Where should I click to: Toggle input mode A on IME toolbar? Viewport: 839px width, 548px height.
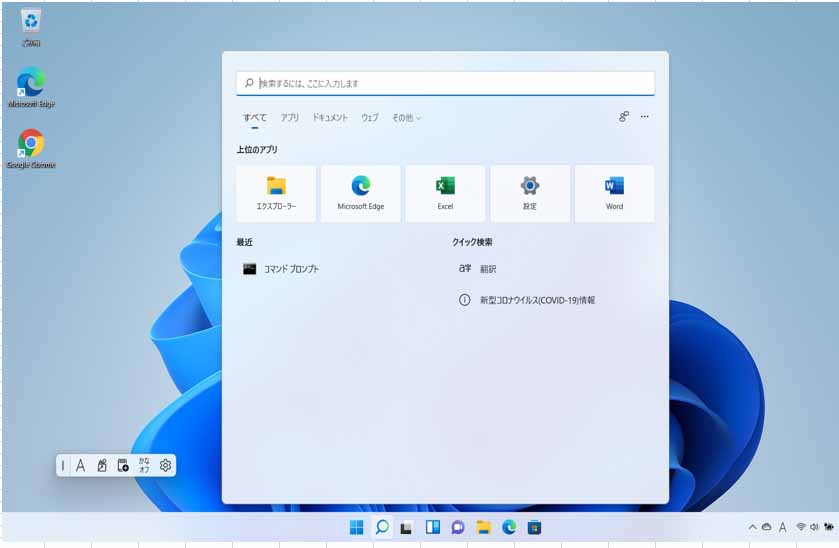80,466
